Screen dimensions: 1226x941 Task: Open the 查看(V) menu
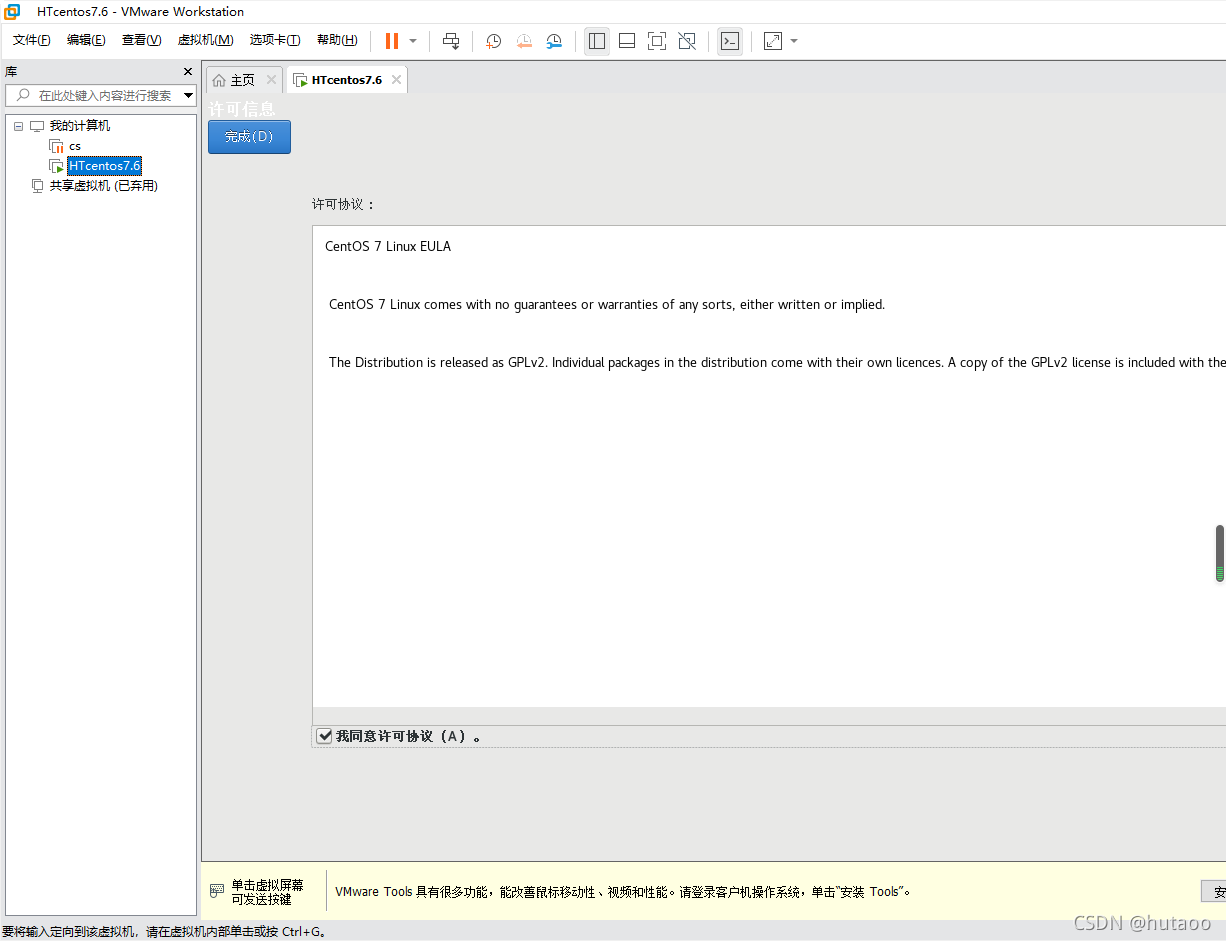tap(141, 40)
